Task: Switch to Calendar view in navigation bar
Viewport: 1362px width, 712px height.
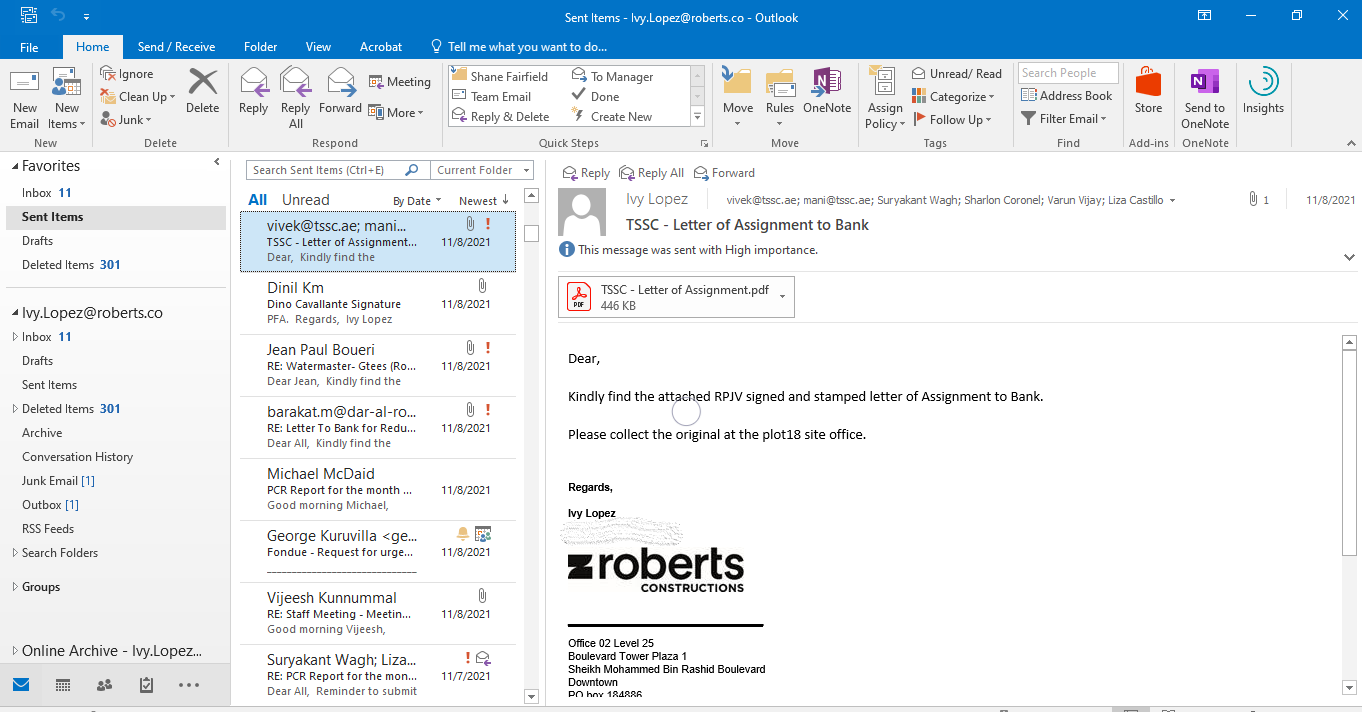Action: 63,685
